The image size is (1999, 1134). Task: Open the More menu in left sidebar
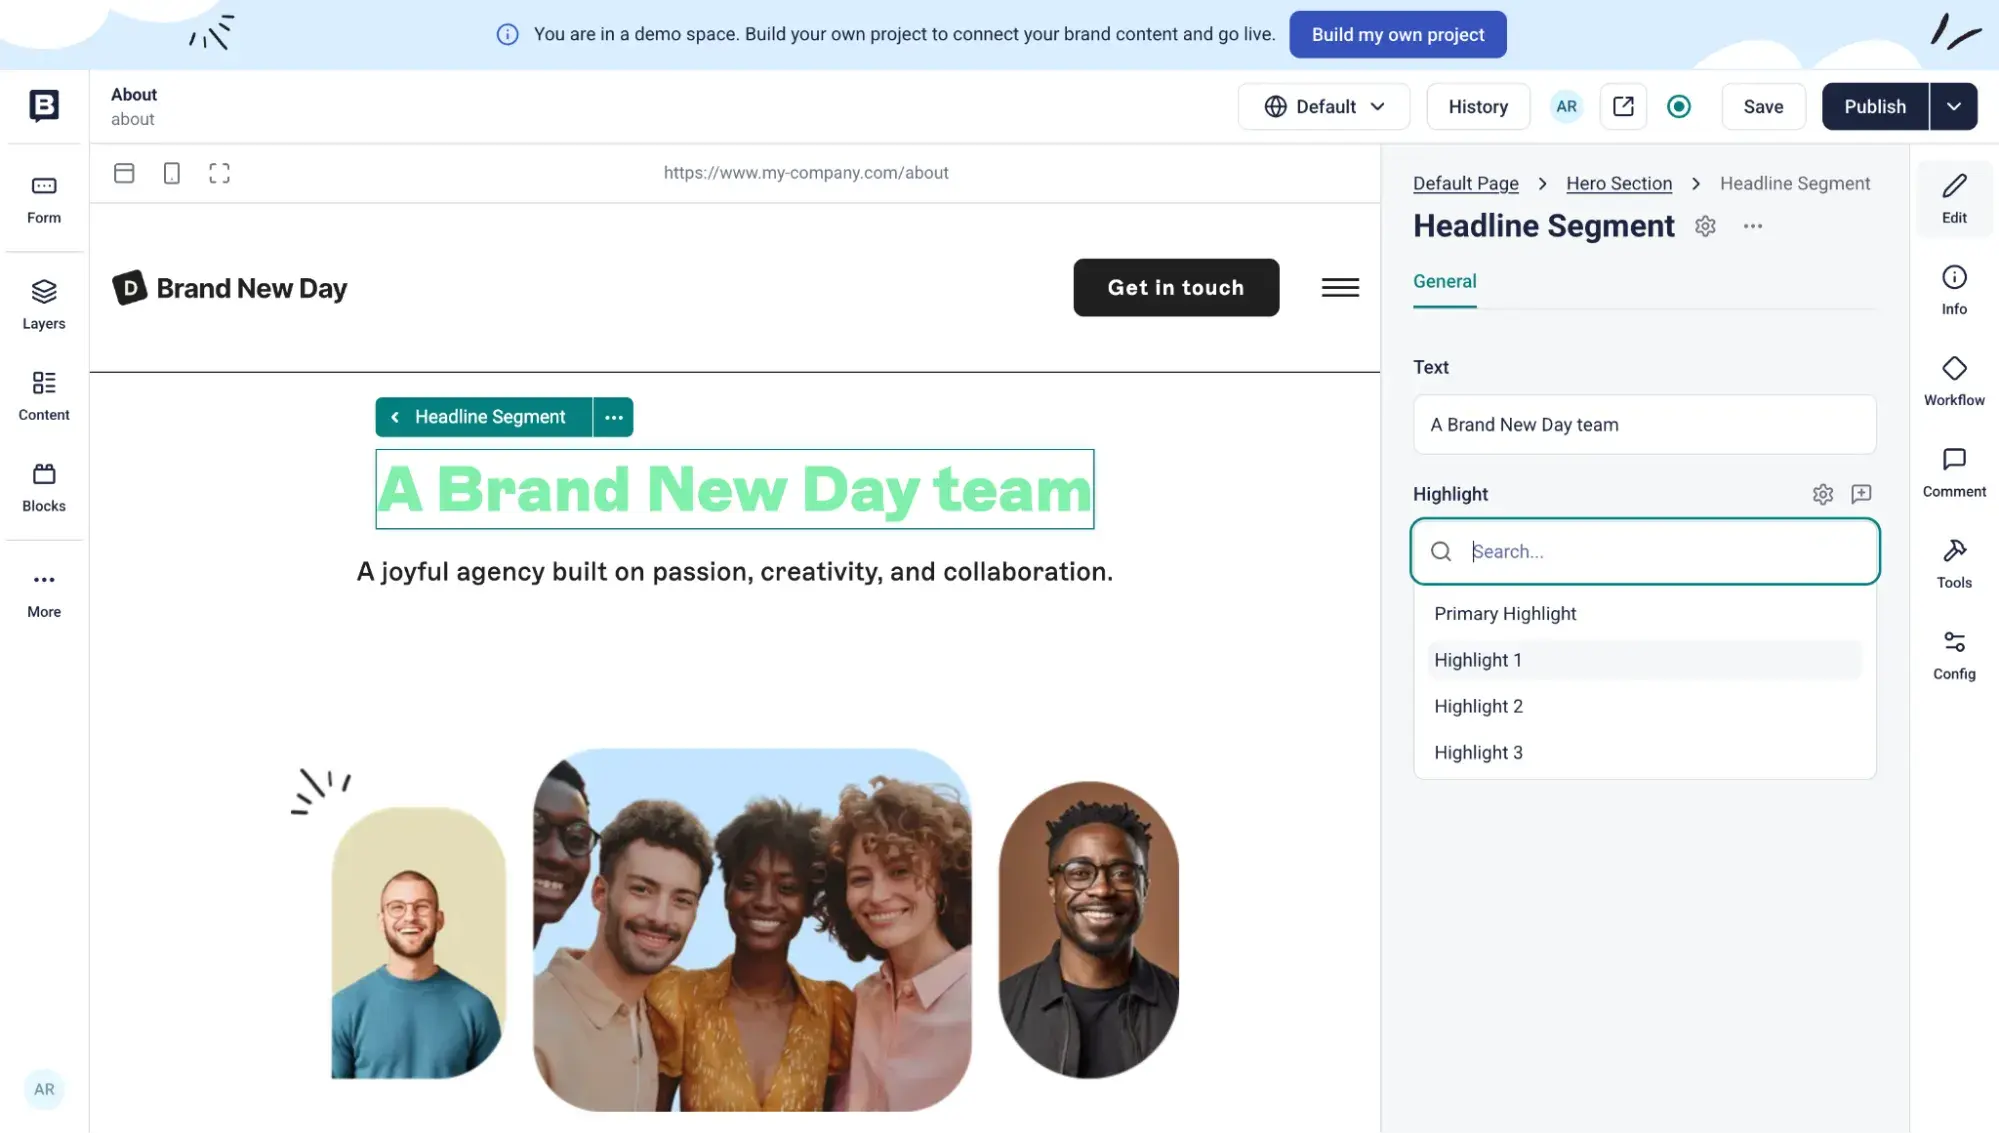(x=43, y=591)
